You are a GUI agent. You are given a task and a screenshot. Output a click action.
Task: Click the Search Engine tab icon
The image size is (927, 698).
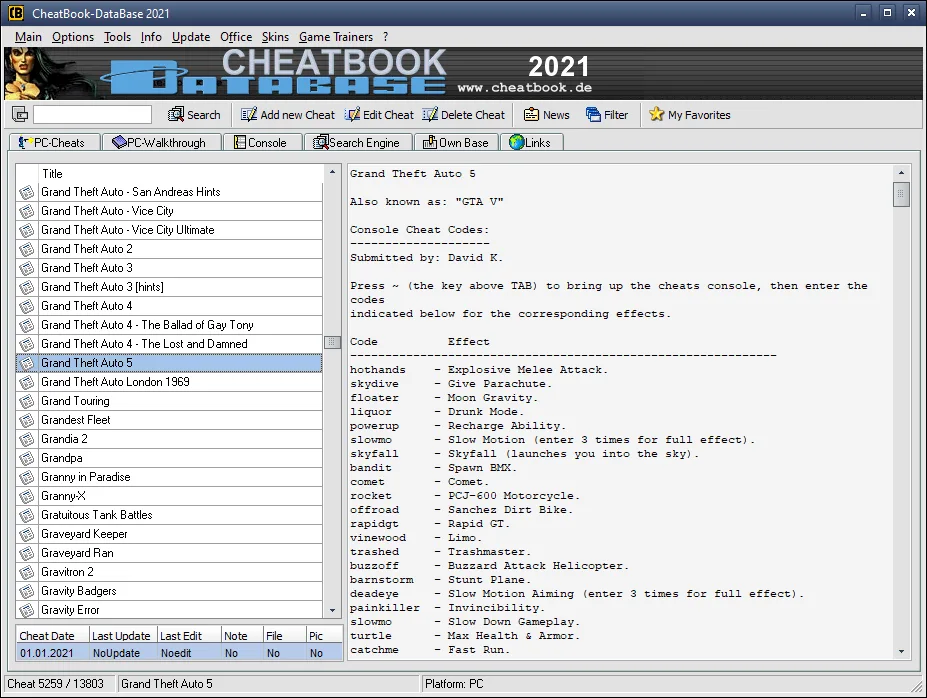pos(320,142)
